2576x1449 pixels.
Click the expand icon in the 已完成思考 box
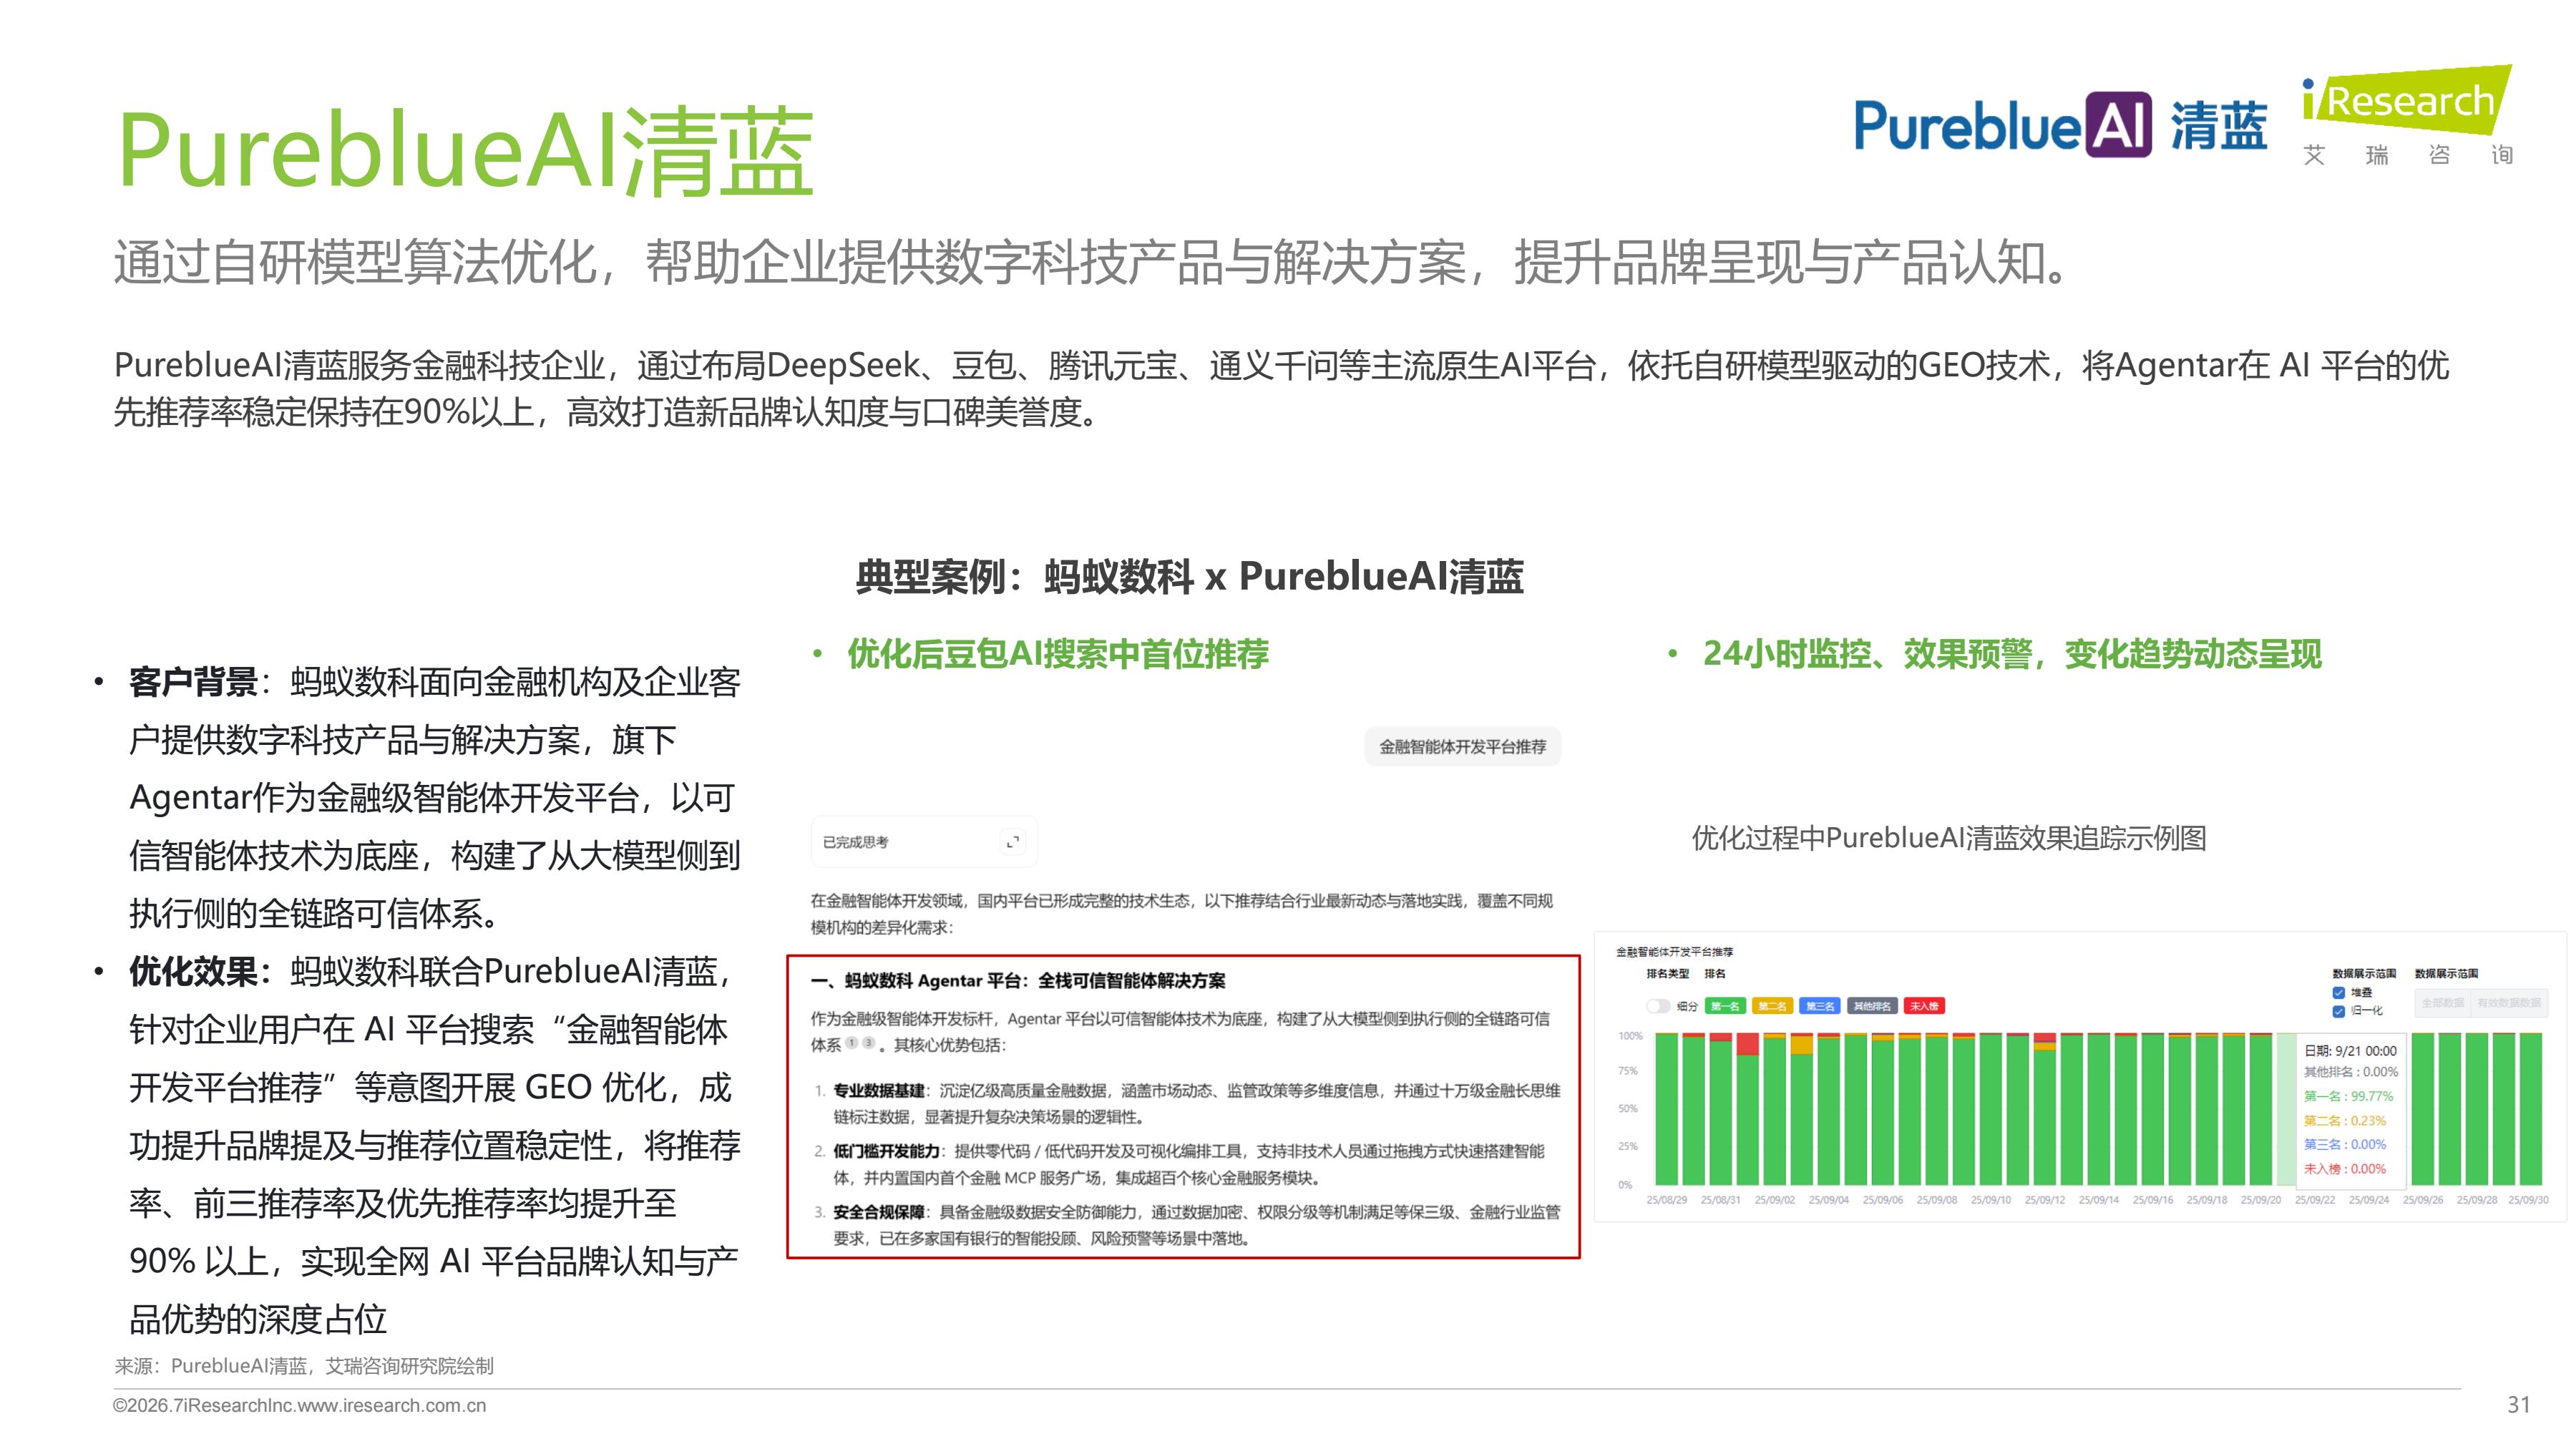1013,842
